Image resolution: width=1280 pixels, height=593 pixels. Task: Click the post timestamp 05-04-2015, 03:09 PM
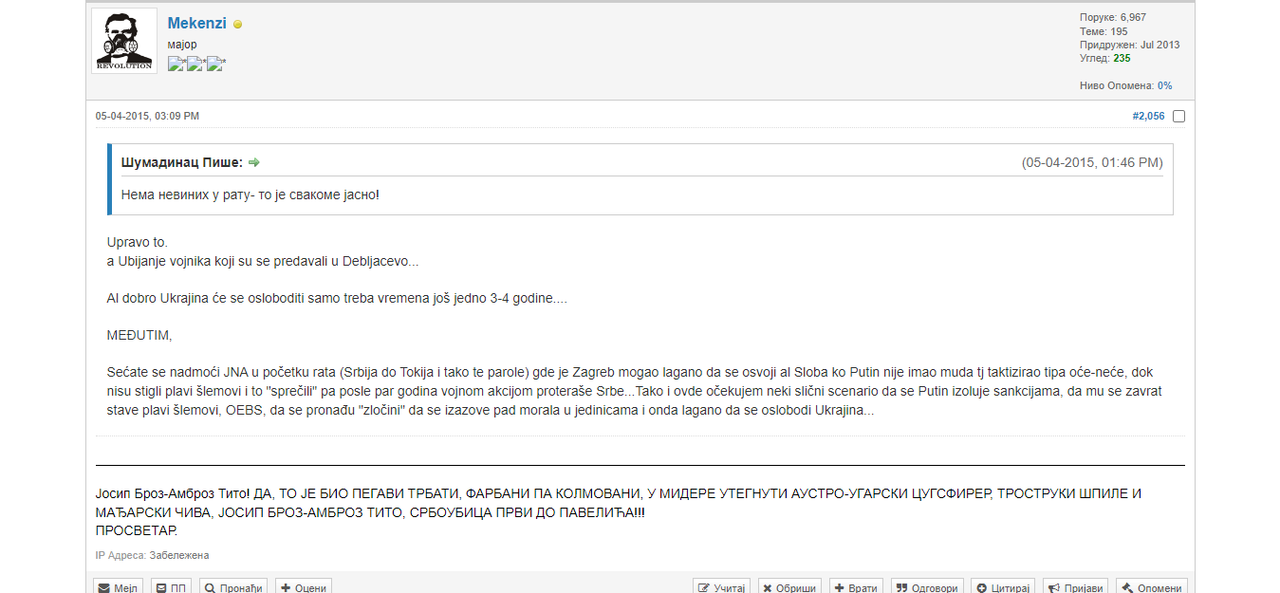point(147,116)
